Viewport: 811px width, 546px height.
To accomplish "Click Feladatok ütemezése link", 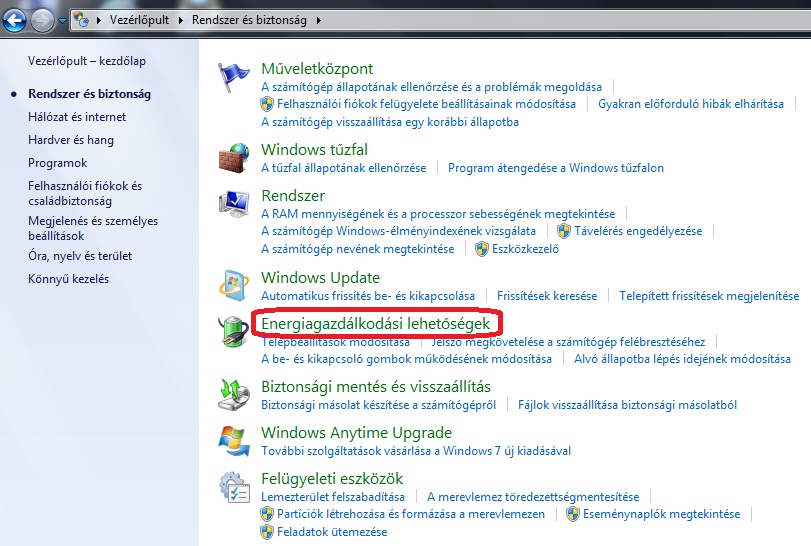I will point(332,532).
